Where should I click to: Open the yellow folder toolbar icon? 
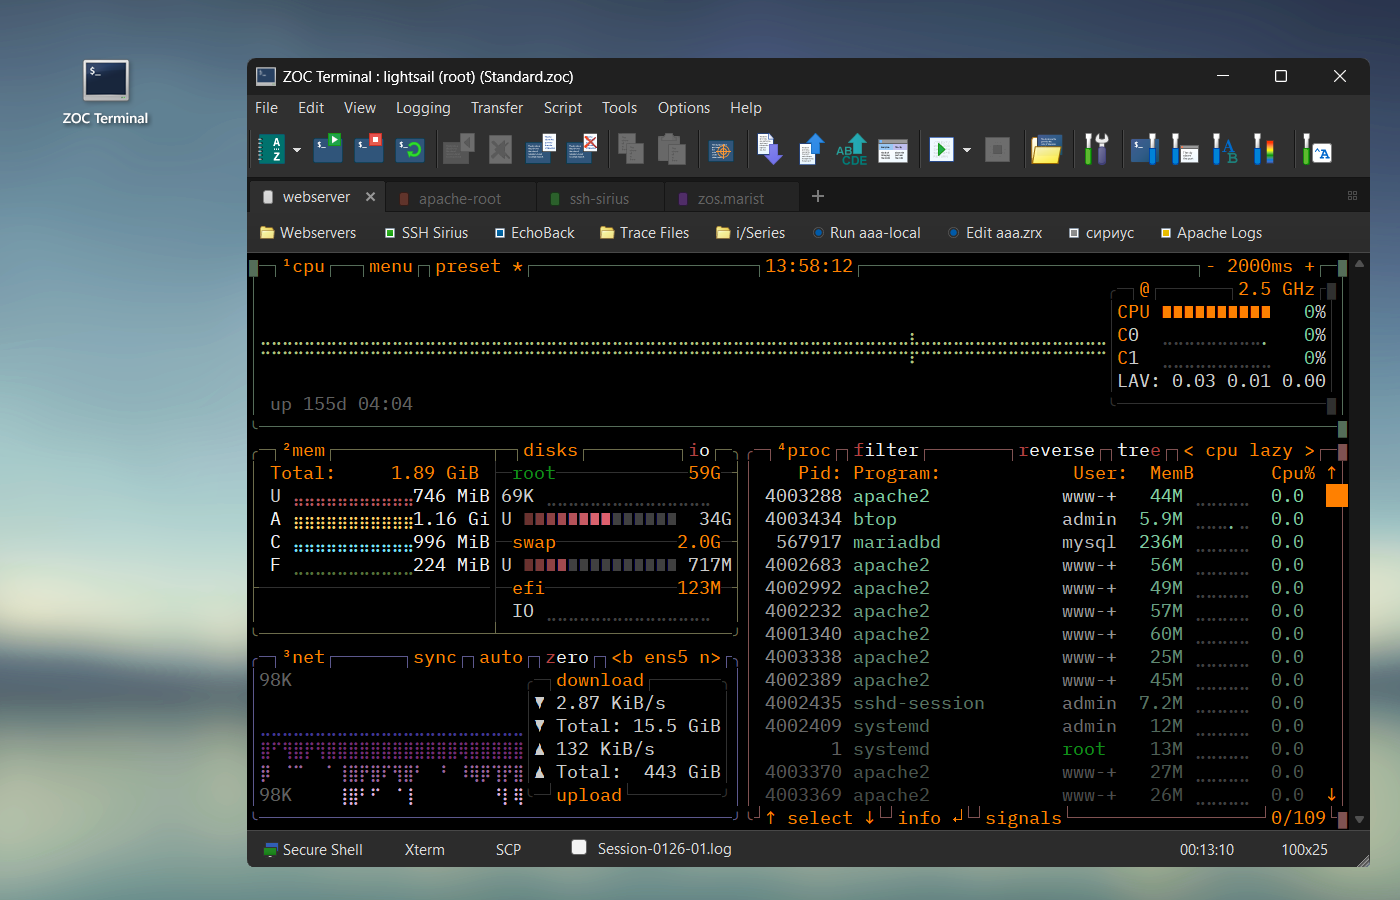pyautogui.click(x=1046, y=150)
